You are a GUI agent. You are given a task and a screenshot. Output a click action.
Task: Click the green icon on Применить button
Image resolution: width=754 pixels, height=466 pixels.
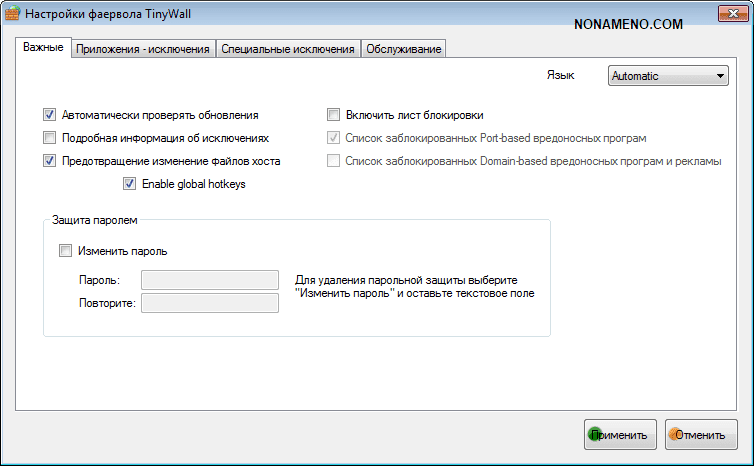(595, 435)
